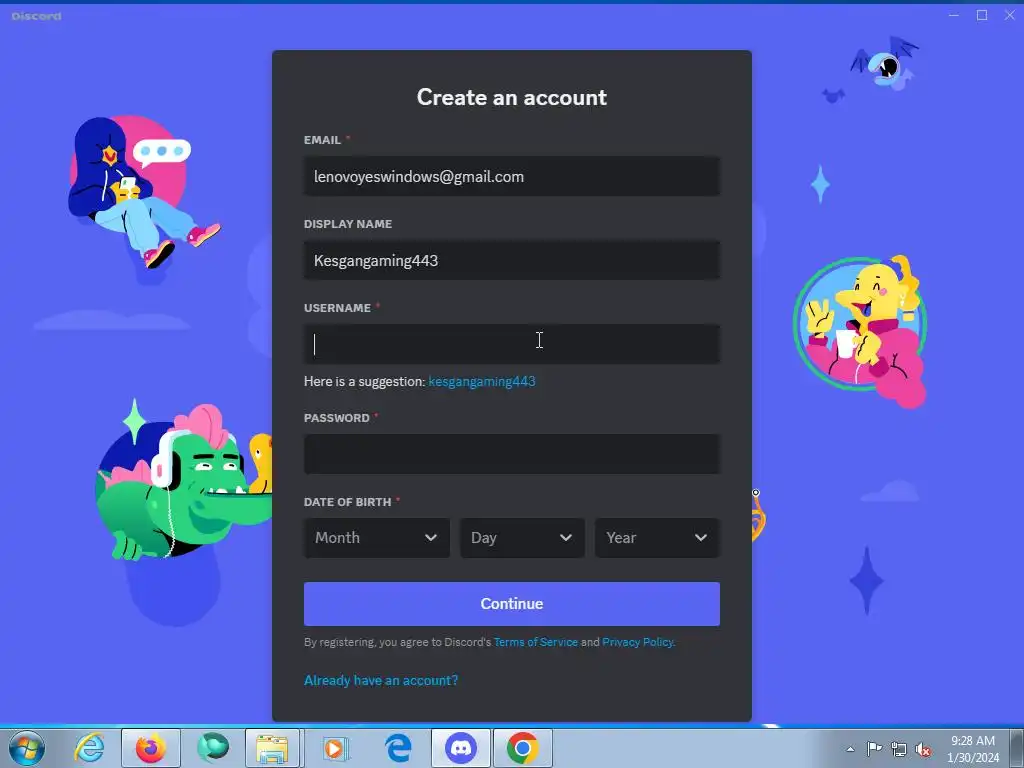The height and width of the screenshot is (768, 1024).
Task: Open Firefox from the taskbar
Action: tap(150, 748)
